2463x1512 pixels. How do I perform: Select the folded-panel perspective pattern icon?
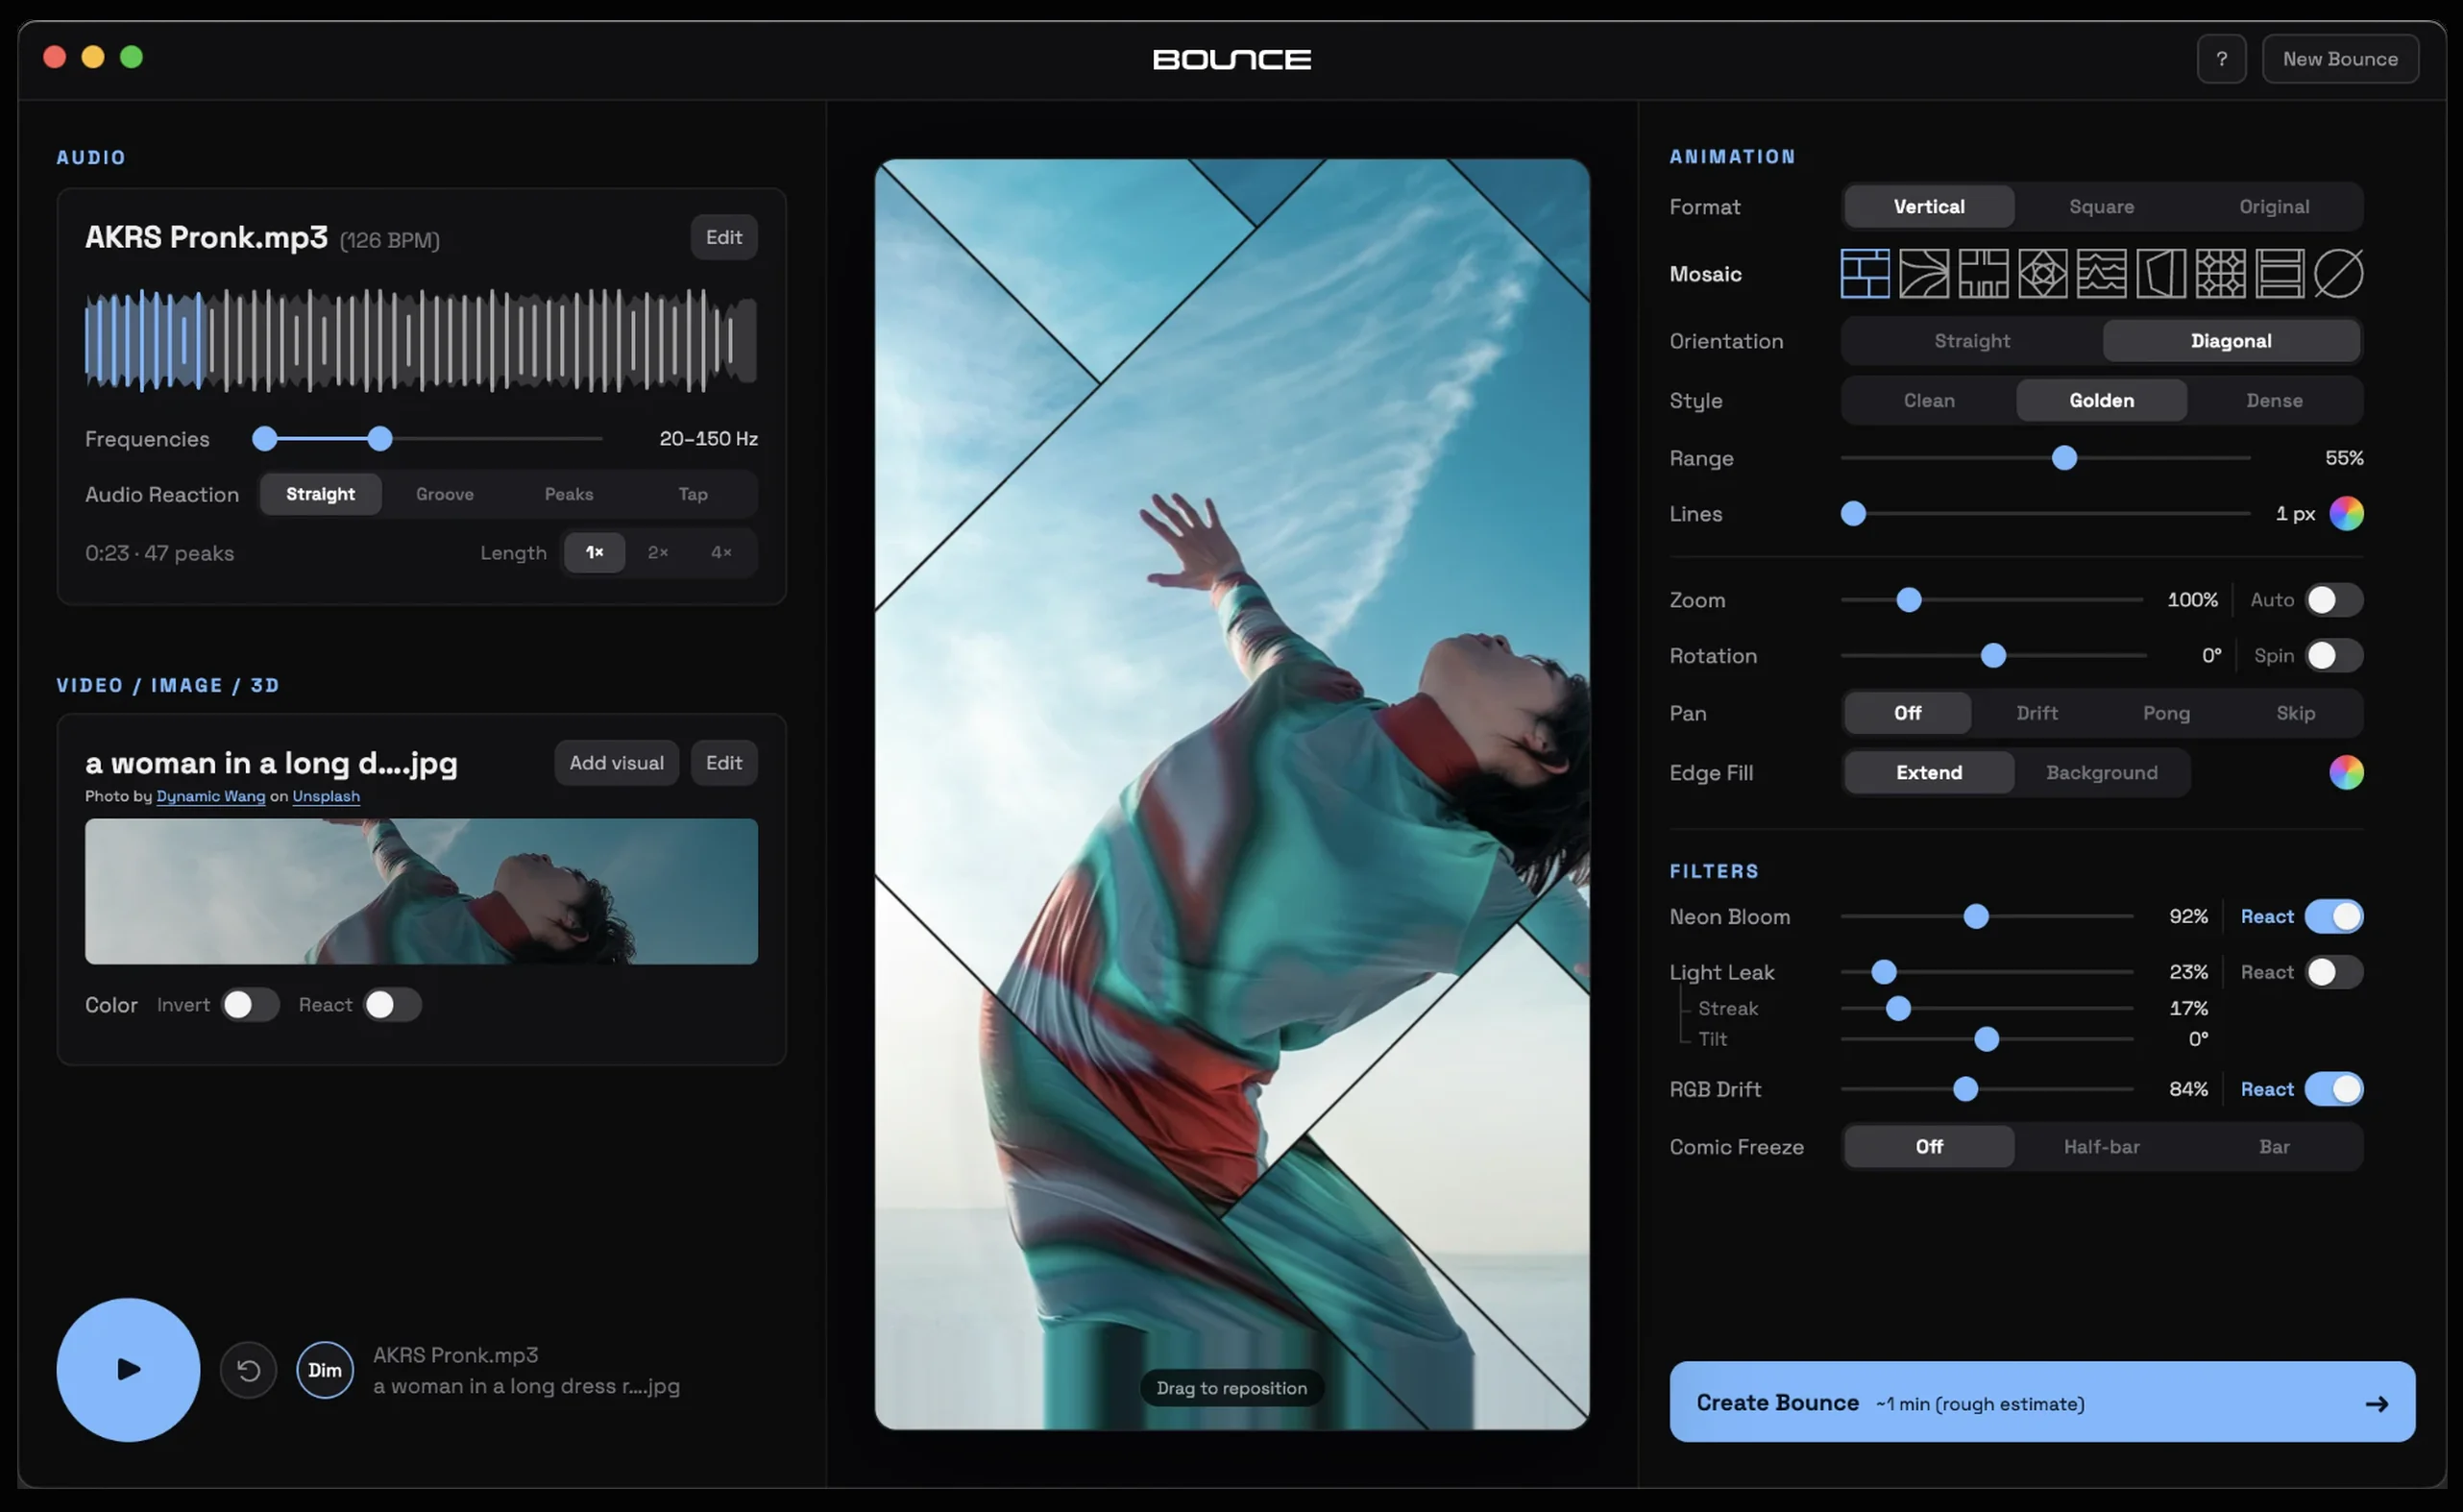2161,274
